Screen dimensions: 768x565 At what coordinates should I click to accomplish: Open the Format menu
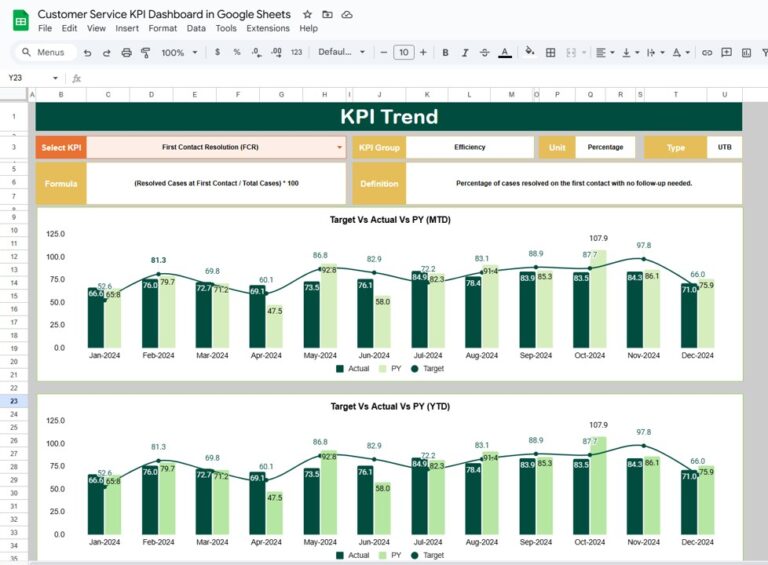coord(163,28)
